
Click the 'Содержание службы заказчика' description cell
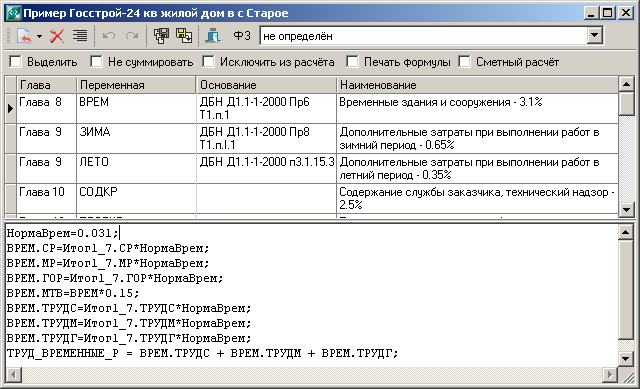pos(478,198)
